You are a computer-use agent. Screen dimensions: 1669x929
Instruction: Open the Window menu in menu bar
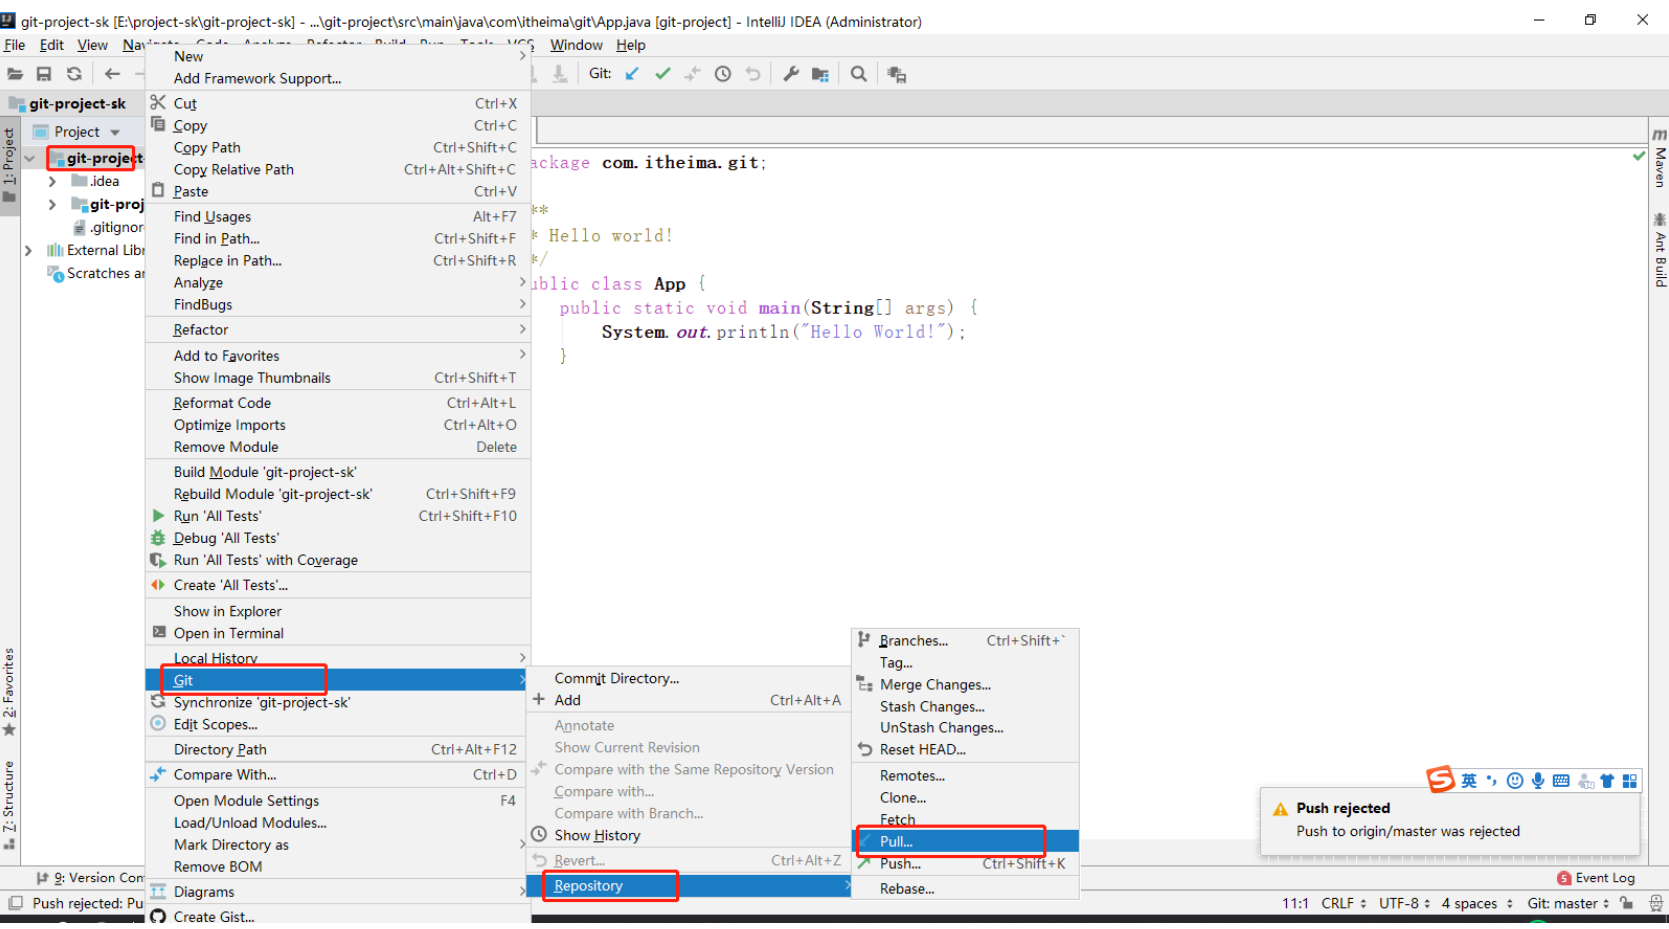point(576,45)
